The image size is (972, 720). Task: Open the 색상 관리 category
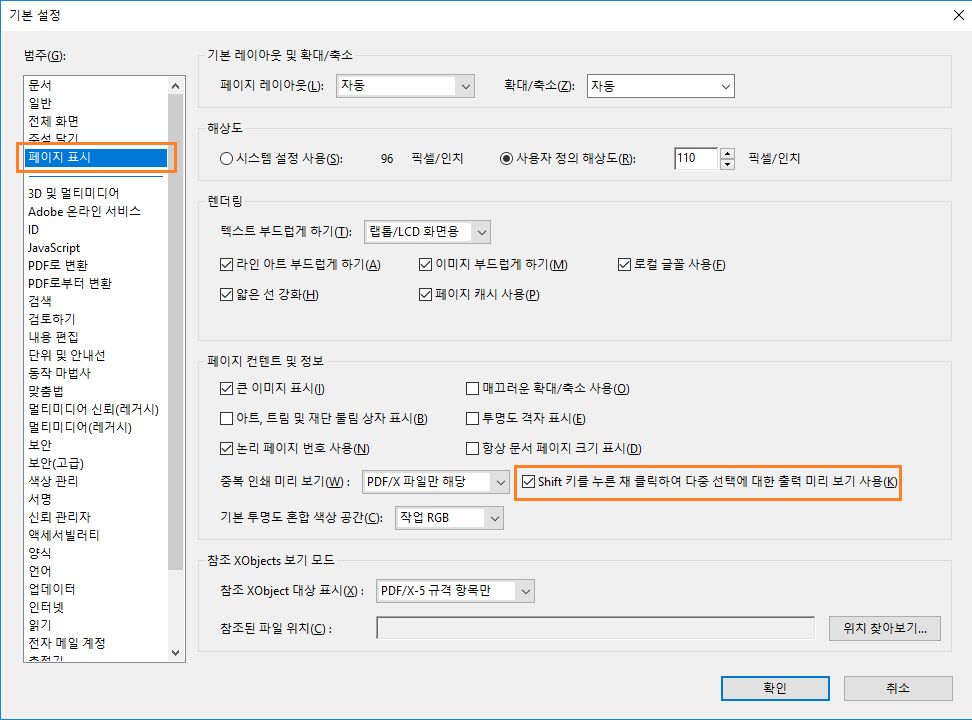click(x=50, y=482)
